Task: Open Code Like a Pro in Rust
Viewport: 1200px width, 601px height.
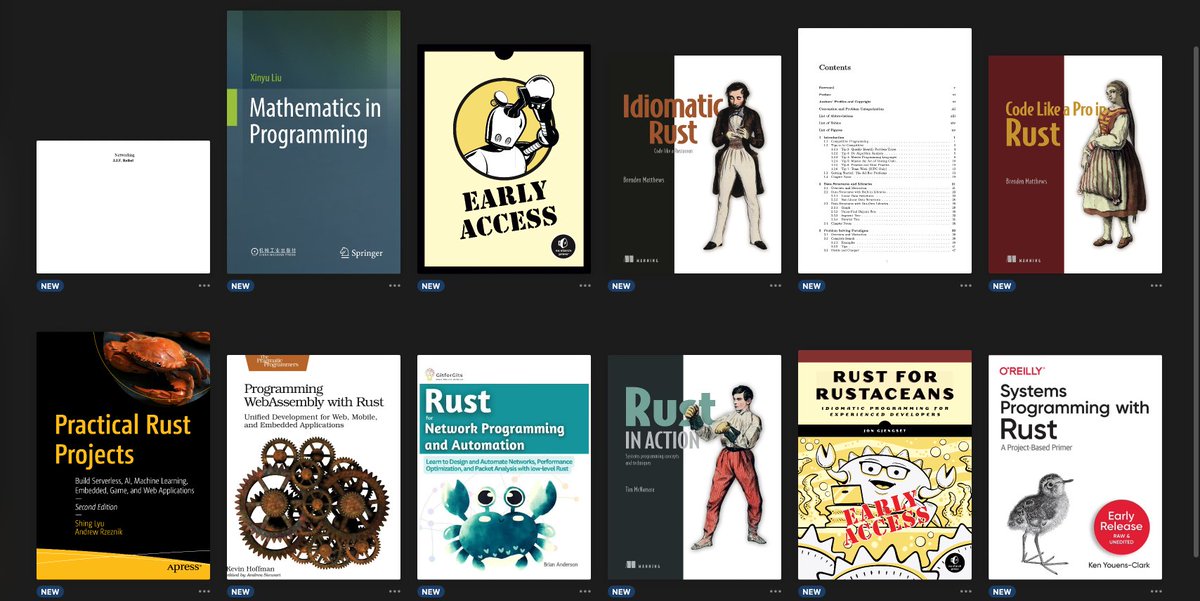Action: point(1075,164)
